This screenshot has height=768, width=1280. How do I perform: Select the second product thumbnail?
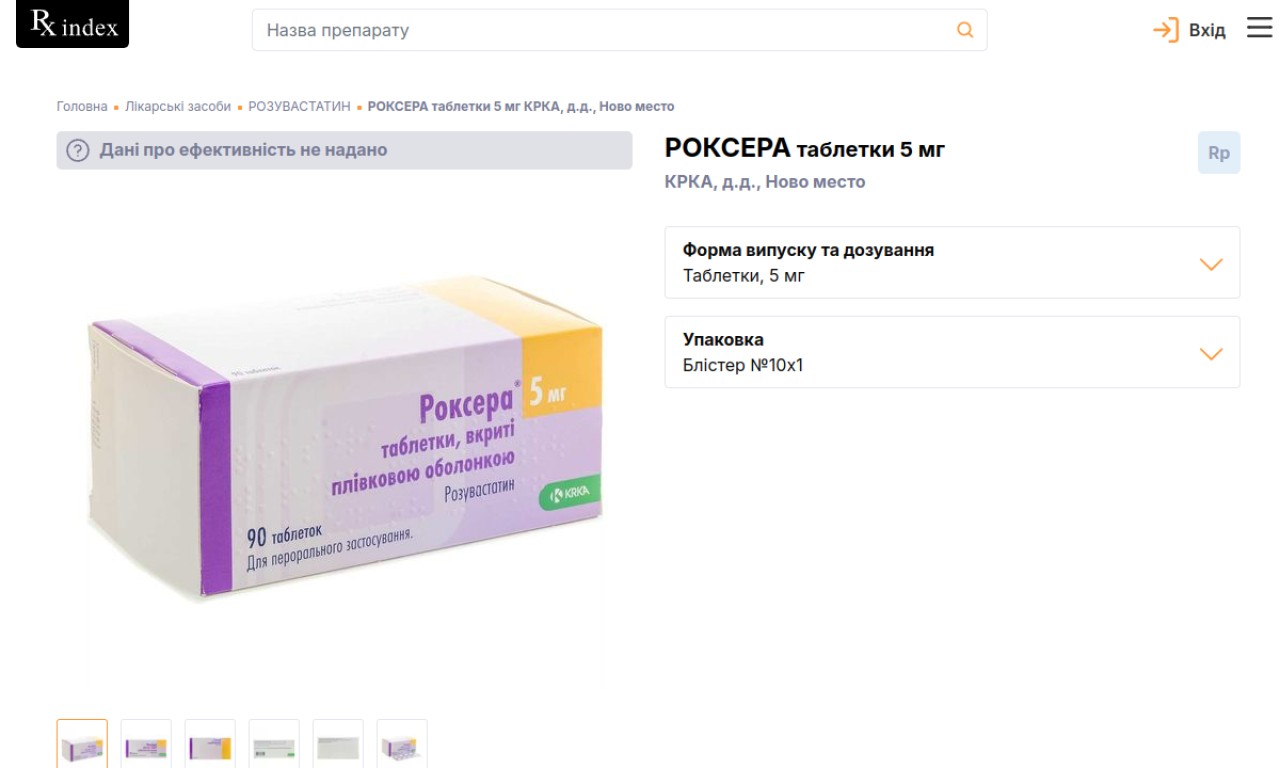point(146,745)
